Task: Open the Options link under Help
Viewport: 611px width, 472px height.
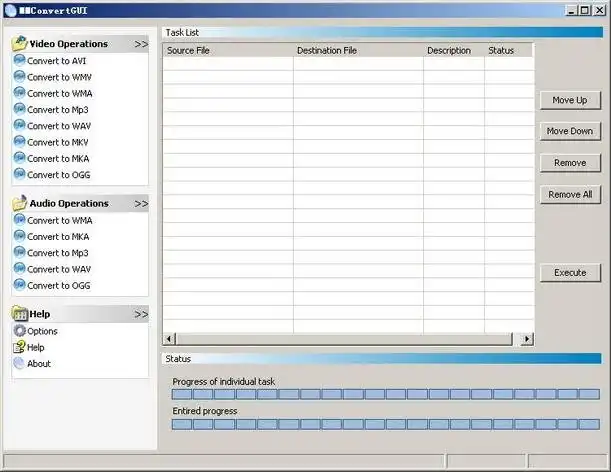Action: click(x=42, y=331)
